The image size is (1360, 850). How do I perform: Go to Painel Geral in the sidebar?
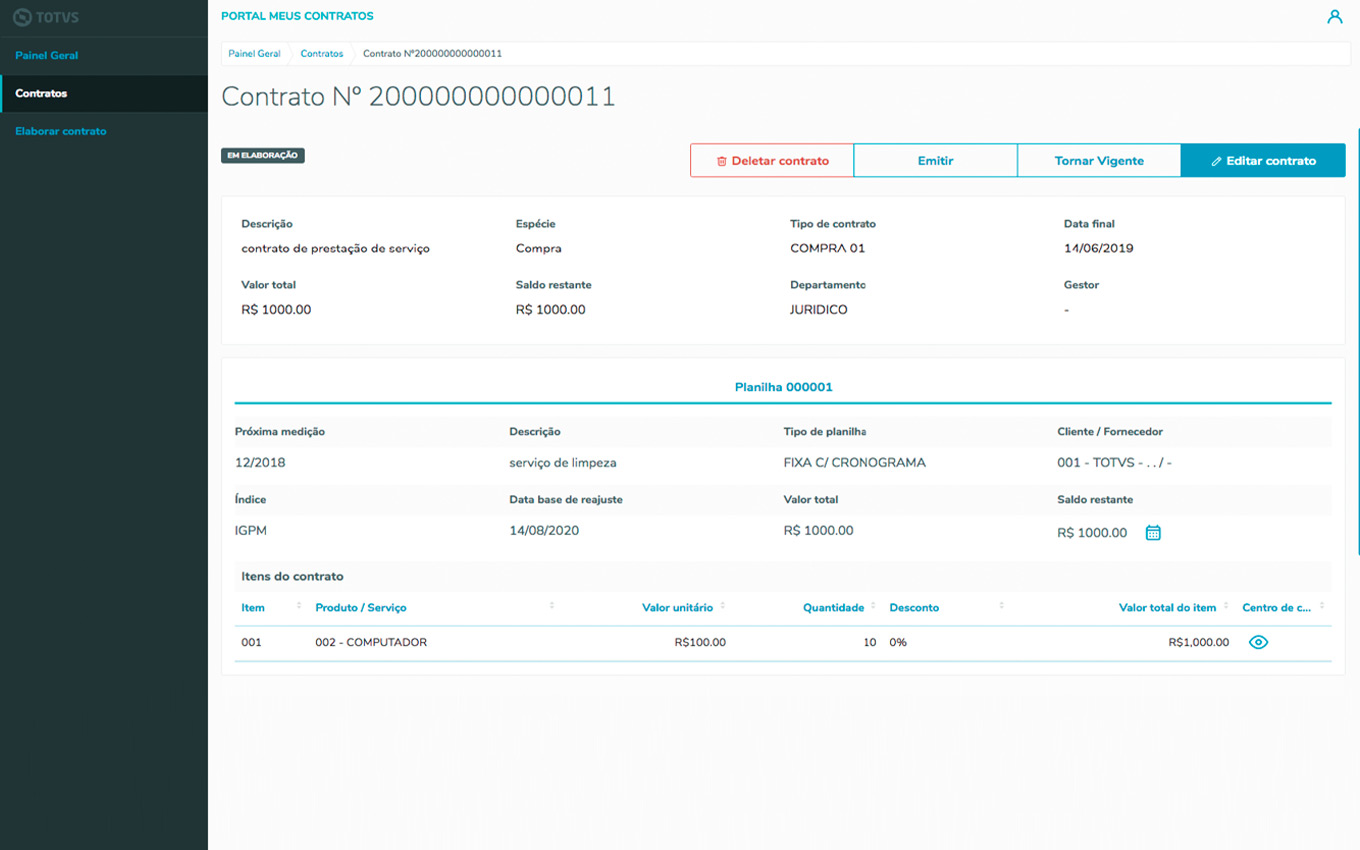pyautogui.click(x=47, y=56)
